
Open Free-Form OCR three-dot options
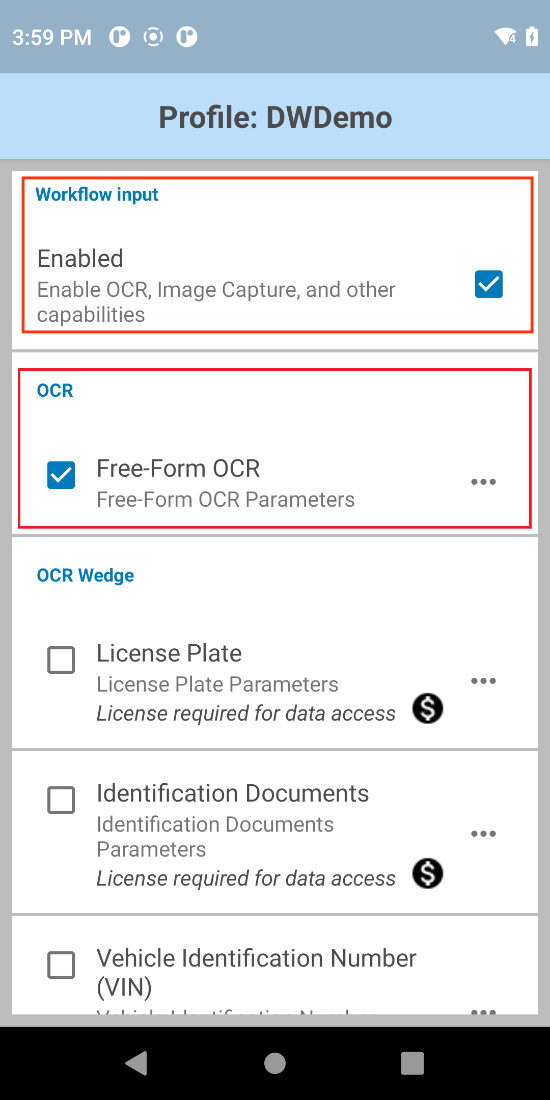pos(483,482)
